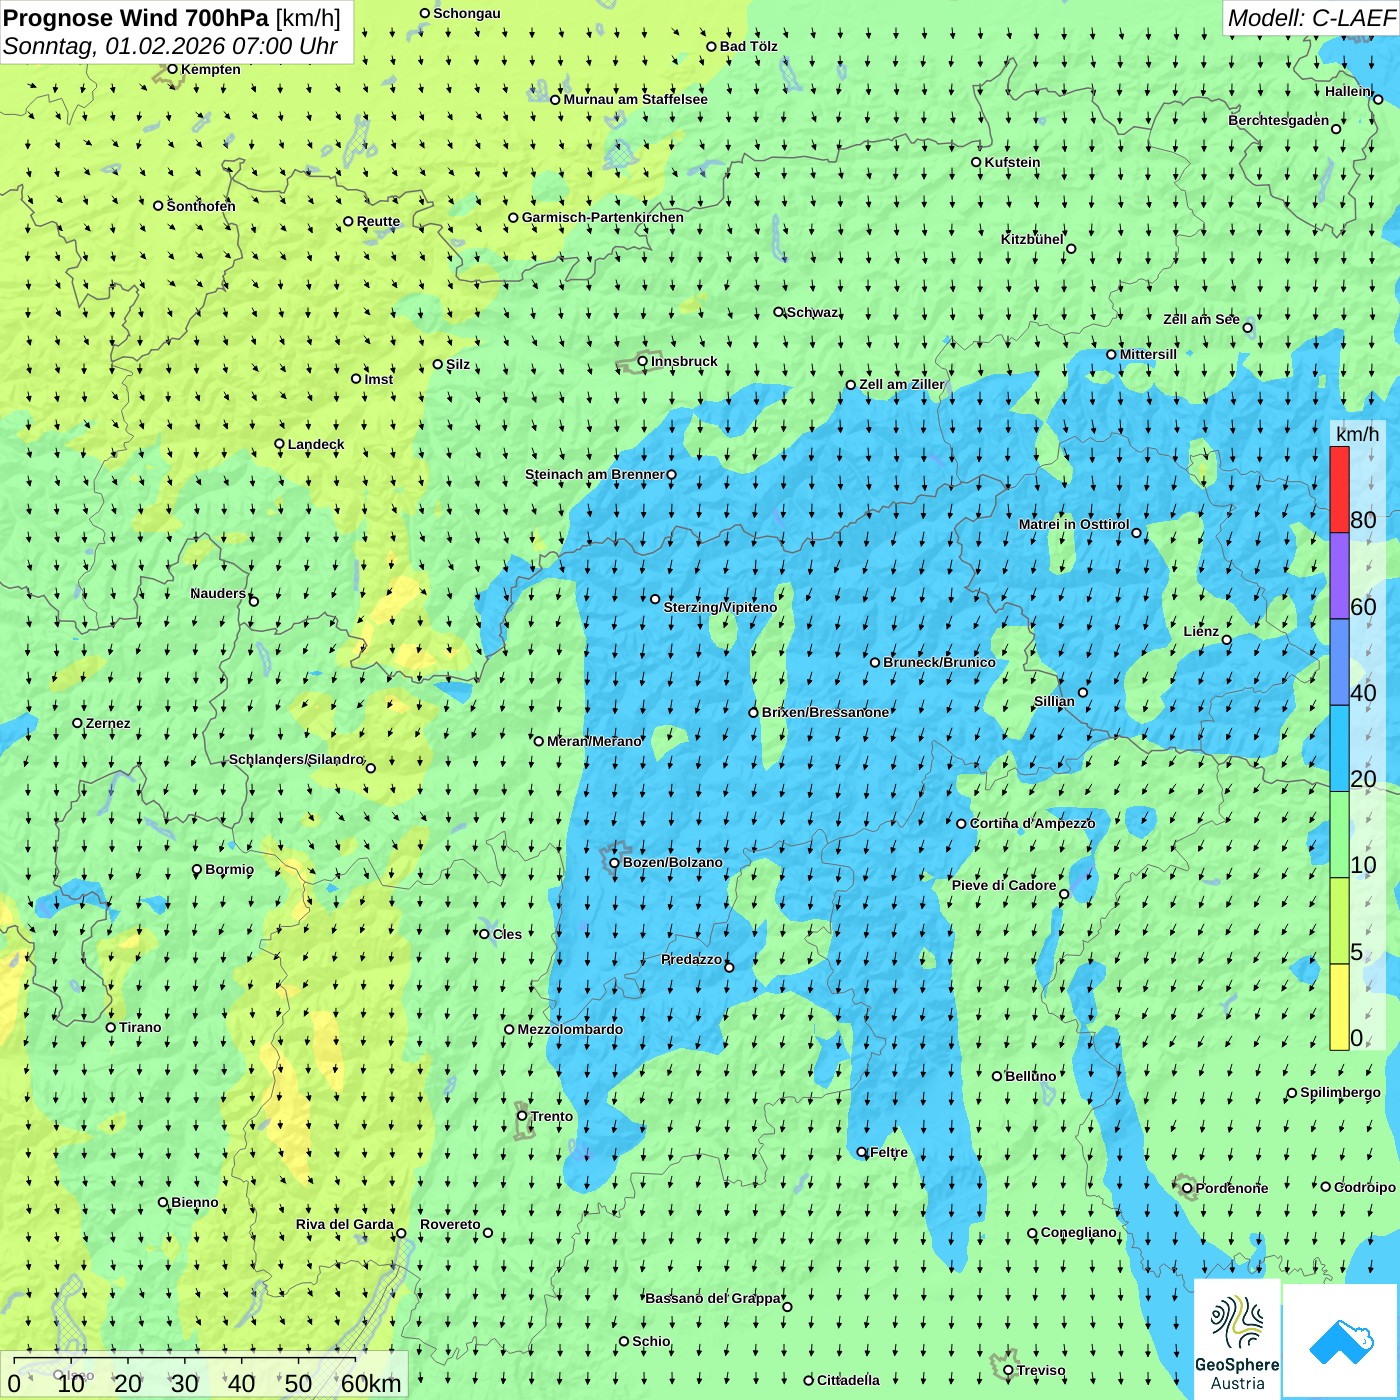Click the 'Mezzolombardo' label

coord(570,1029)
